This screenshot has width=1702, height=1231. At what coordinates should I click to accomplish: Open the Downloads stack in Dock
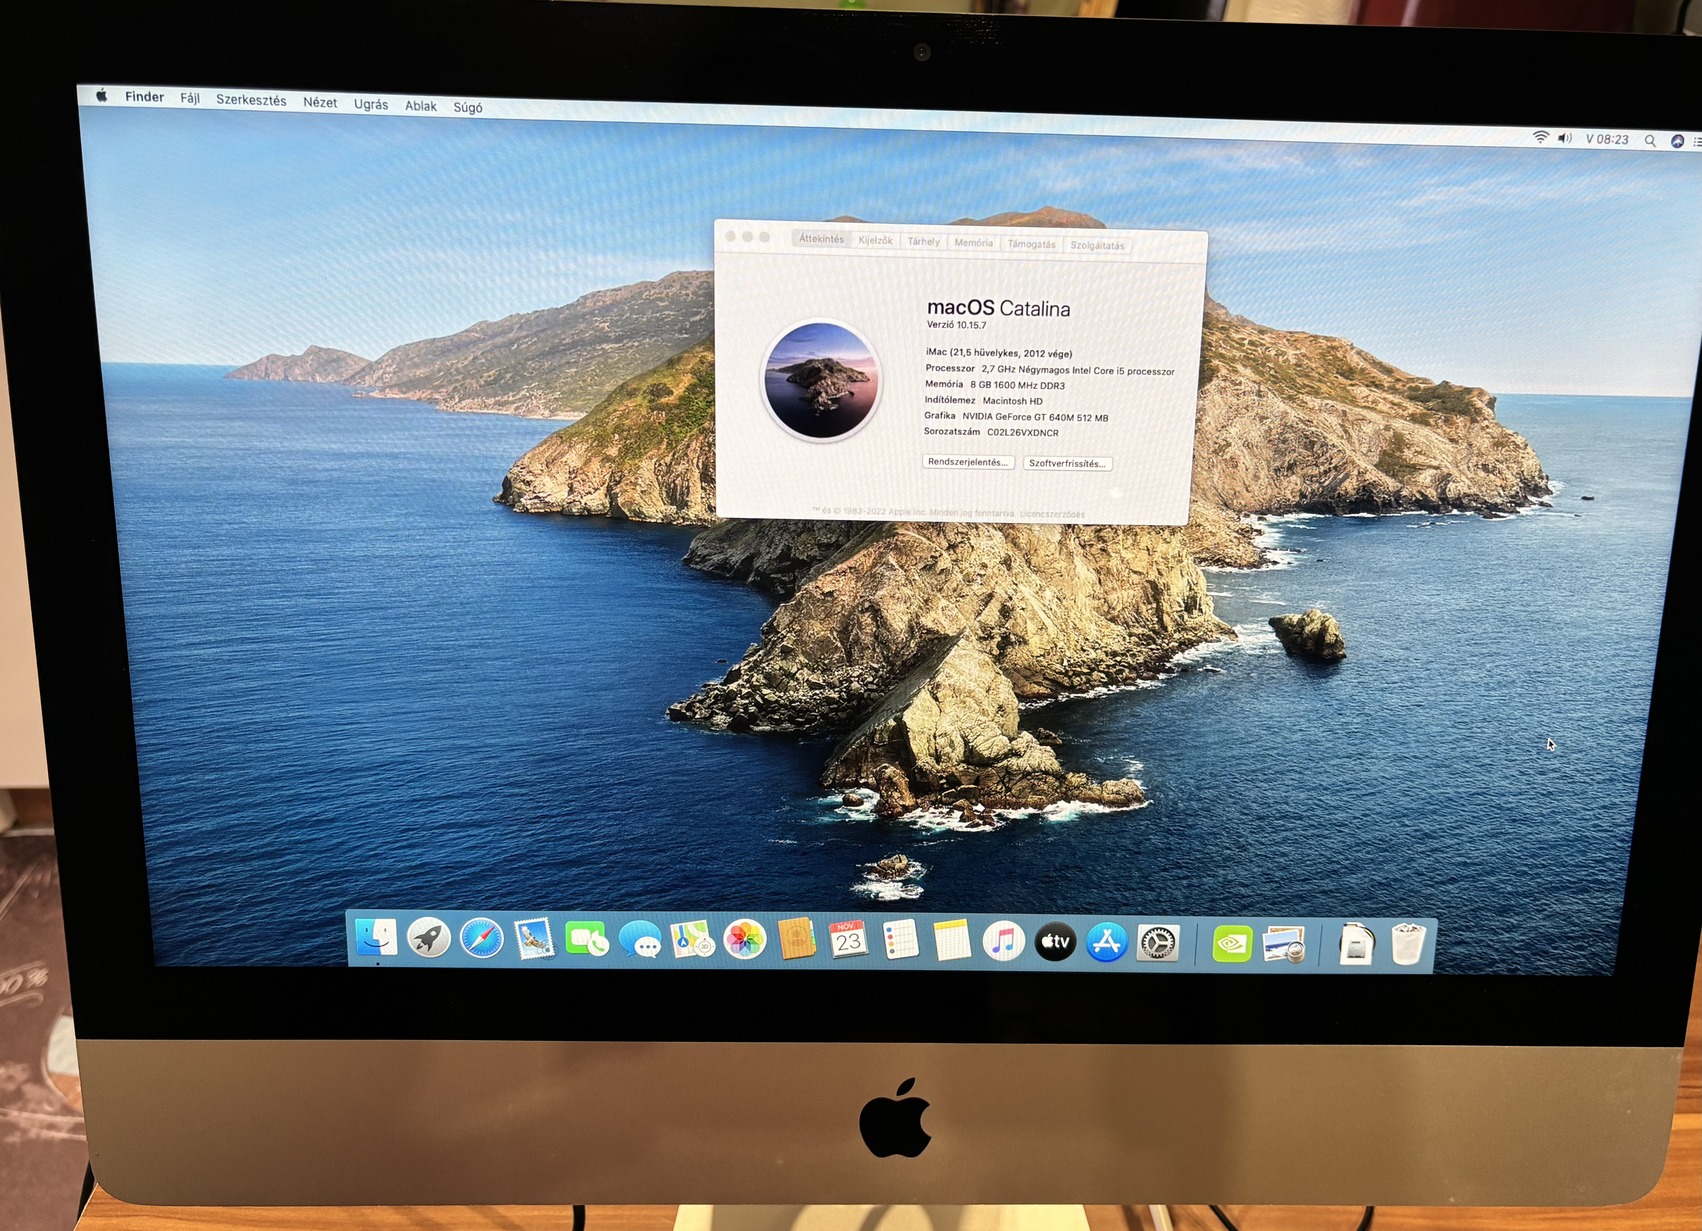coord(1356,945)
